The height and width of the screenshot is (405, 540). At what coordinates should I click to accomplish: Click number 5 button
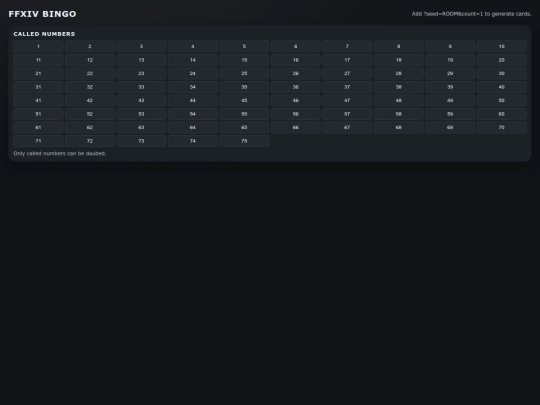244,46
